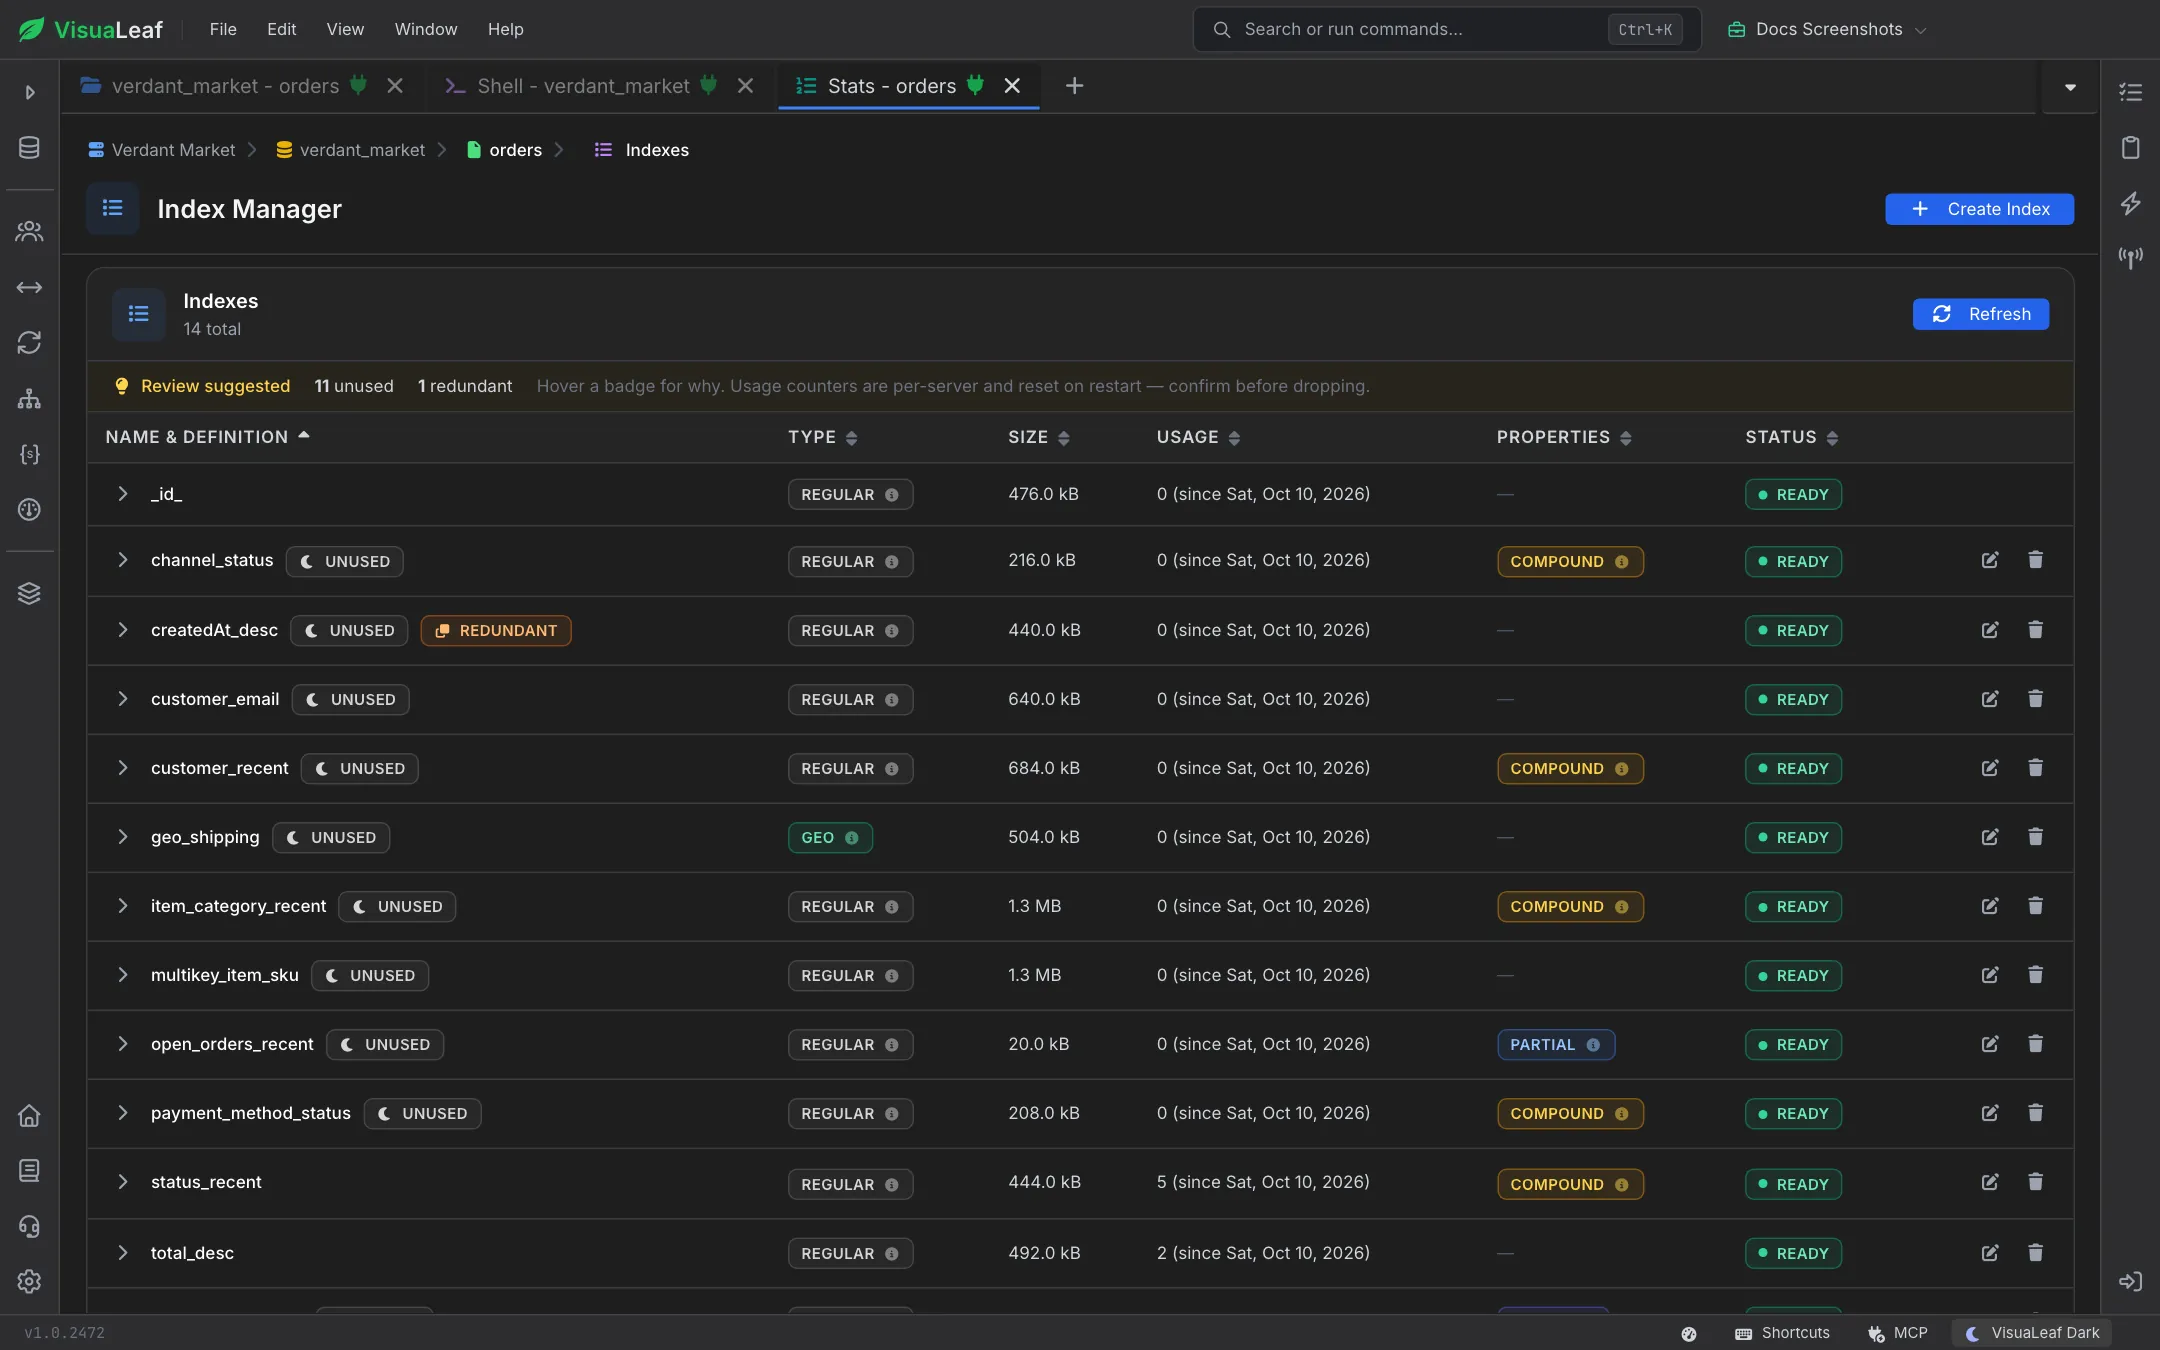Click the two-way arrows transfer icon
Screen dimensions: 2160x1350
pyautogui.click(x=29, y=288)
